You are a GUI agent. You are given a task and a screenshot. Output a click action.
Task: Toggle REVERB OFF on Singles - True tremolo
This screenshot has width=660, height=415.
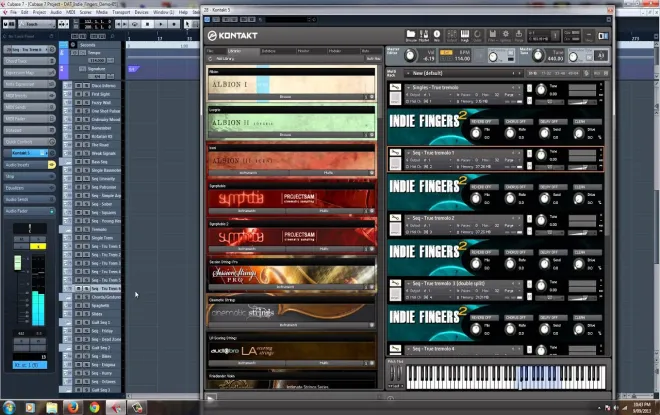tap(482, 122)
